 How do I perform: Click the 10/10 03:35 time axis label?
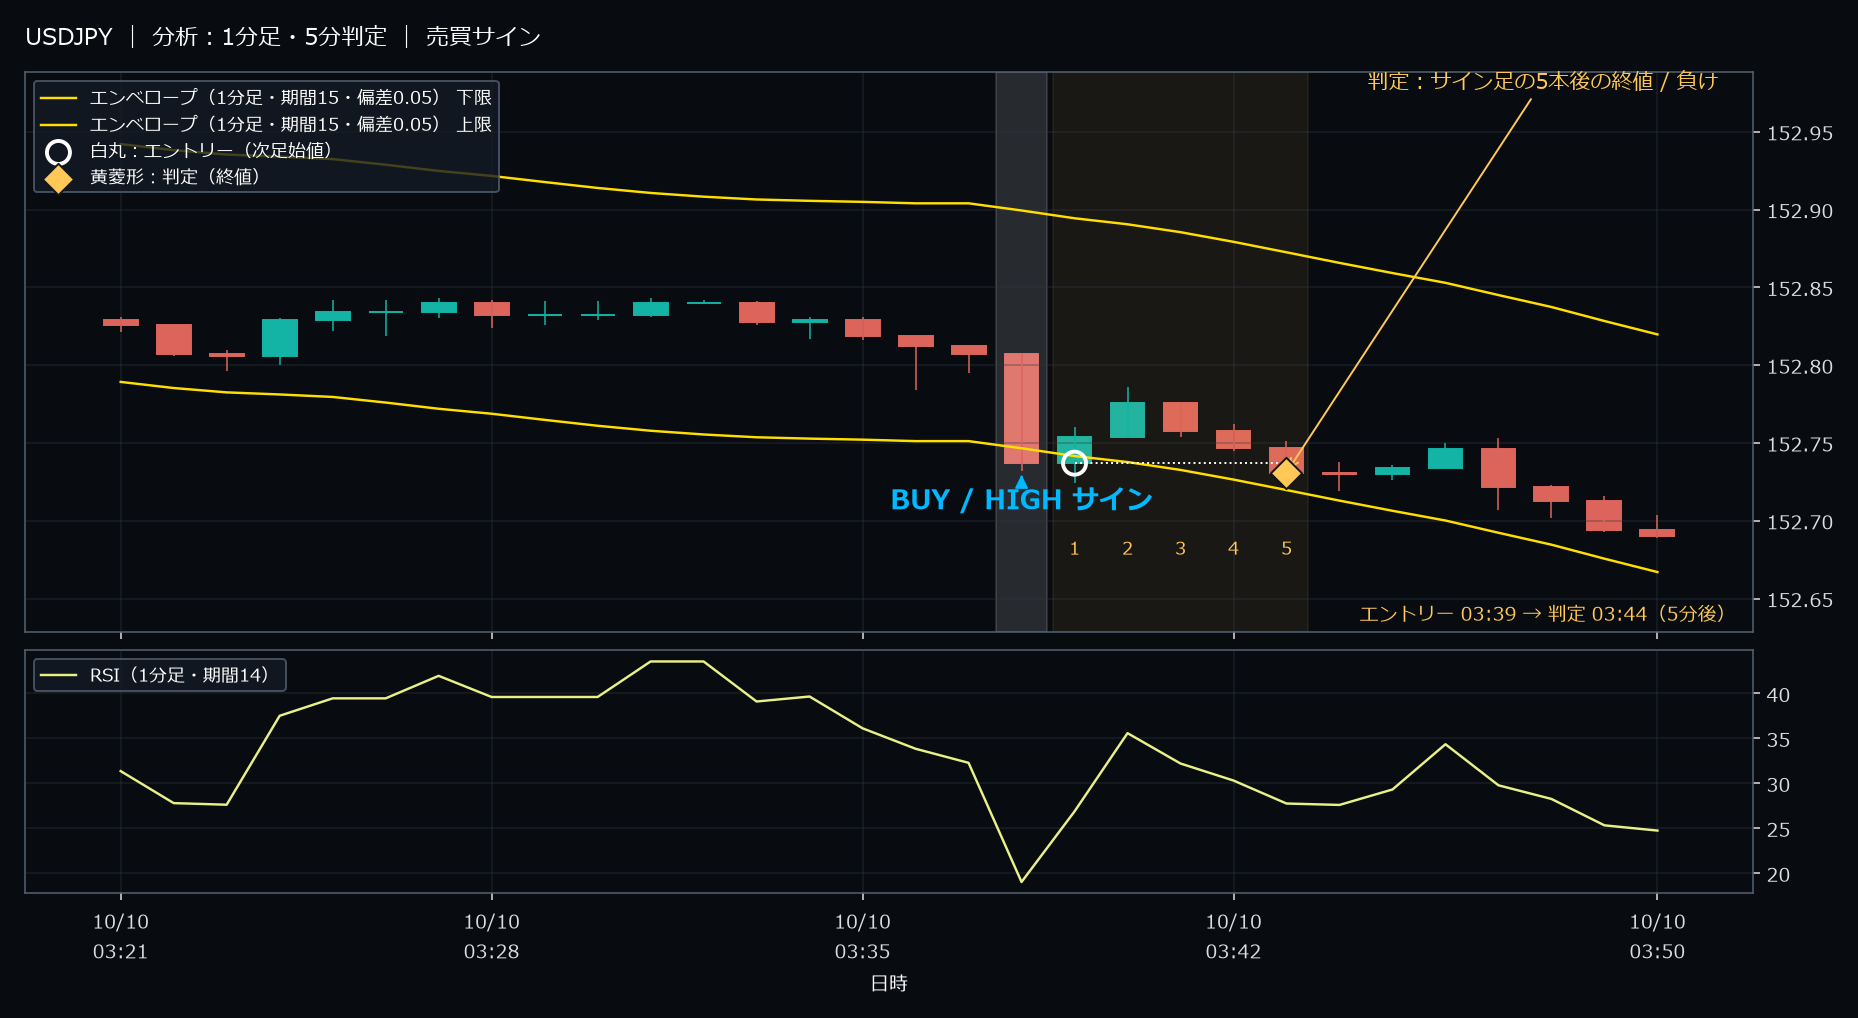click(862, 937)
